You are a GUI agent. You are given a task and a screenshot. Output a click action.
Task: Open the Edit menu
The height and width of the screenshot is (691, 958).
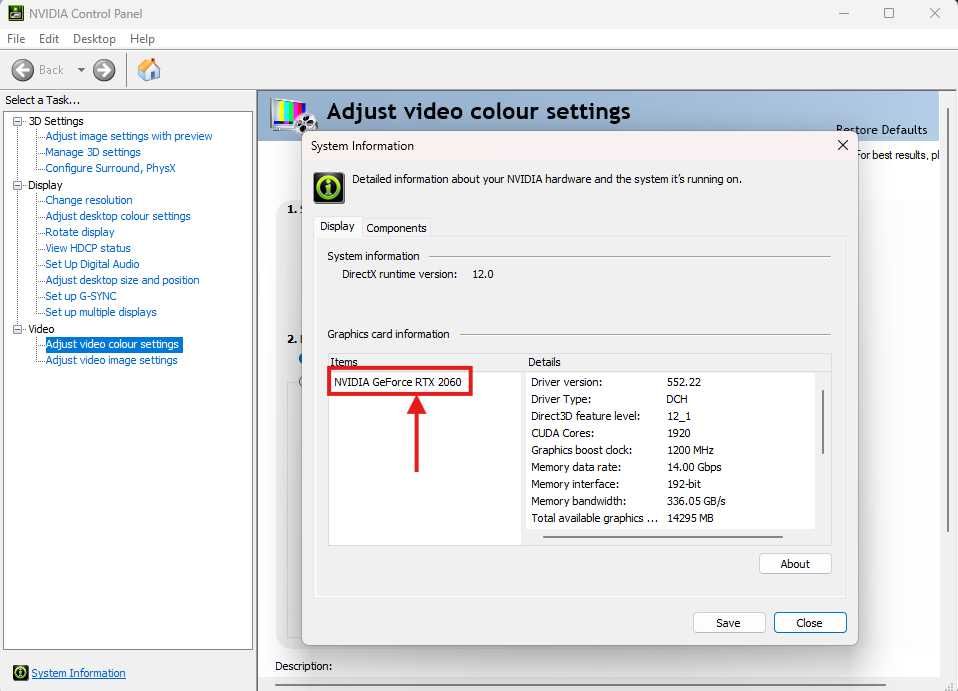[49, 38]
